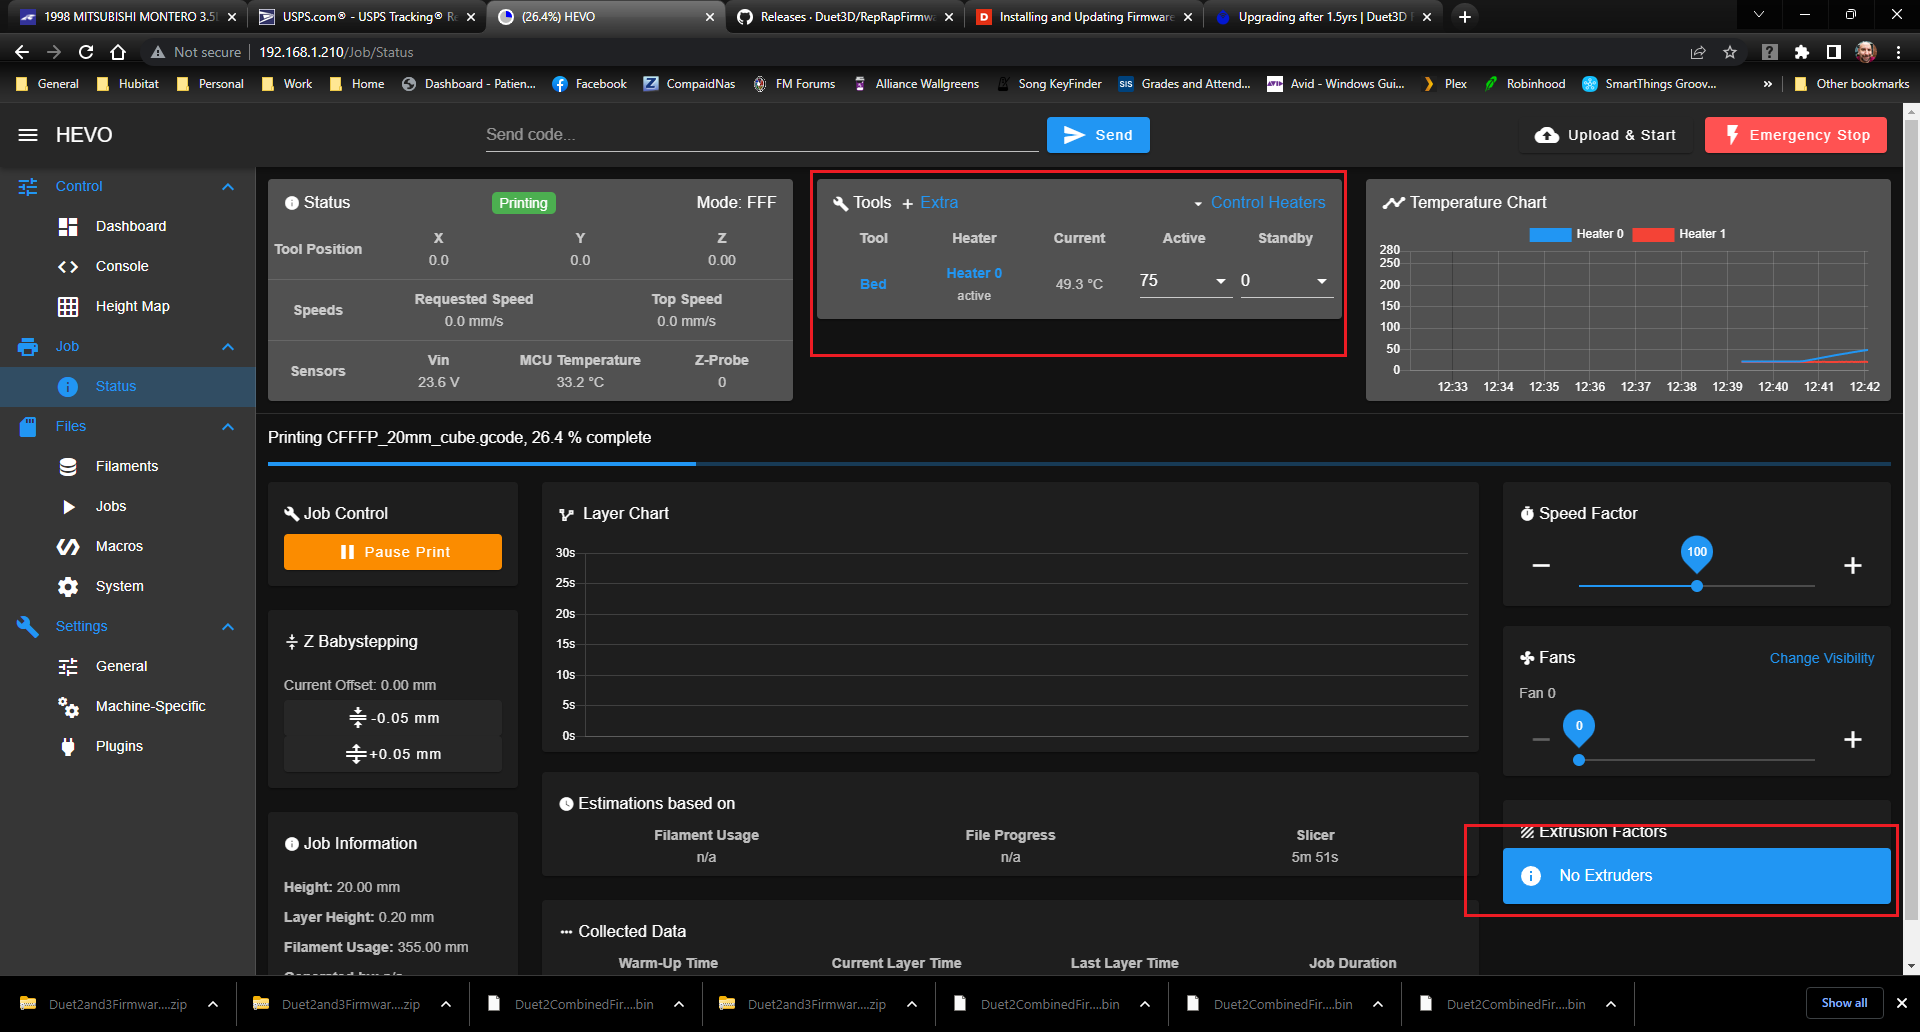
Task: Click Upload & Start button
Action: pos(1606,135)
